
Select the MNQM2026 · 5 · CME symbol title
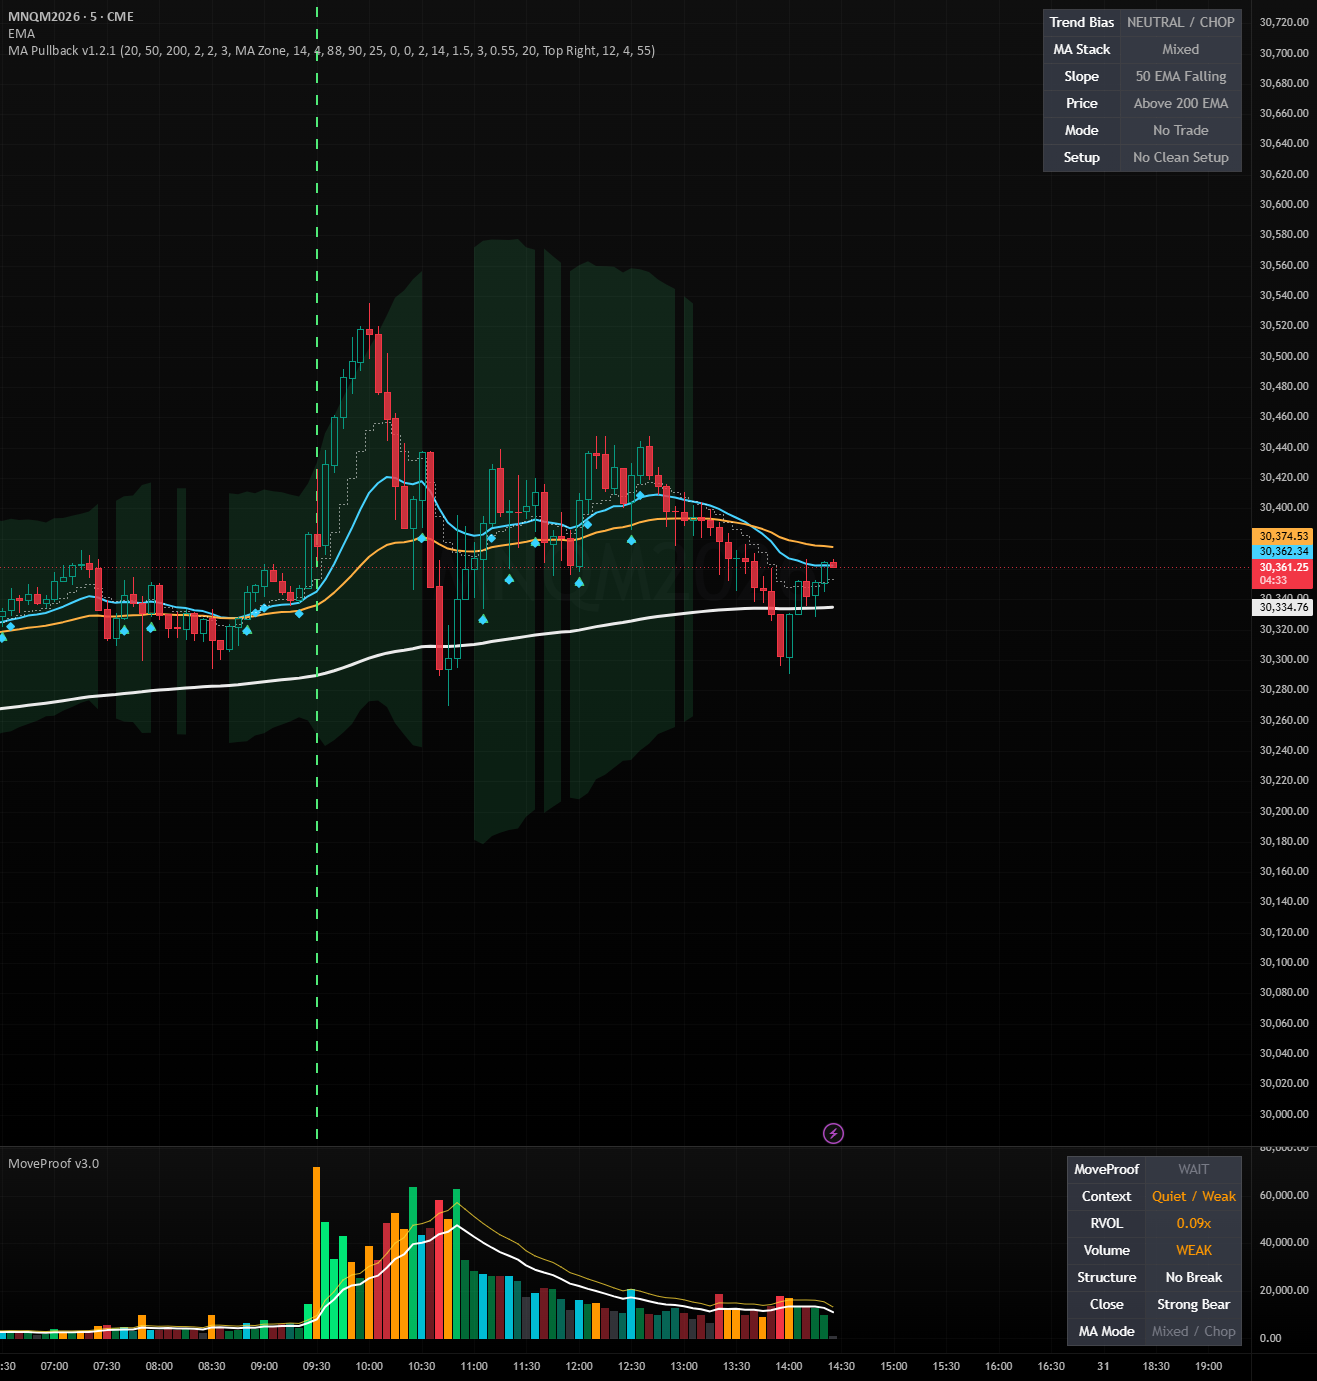pos(71,16)
